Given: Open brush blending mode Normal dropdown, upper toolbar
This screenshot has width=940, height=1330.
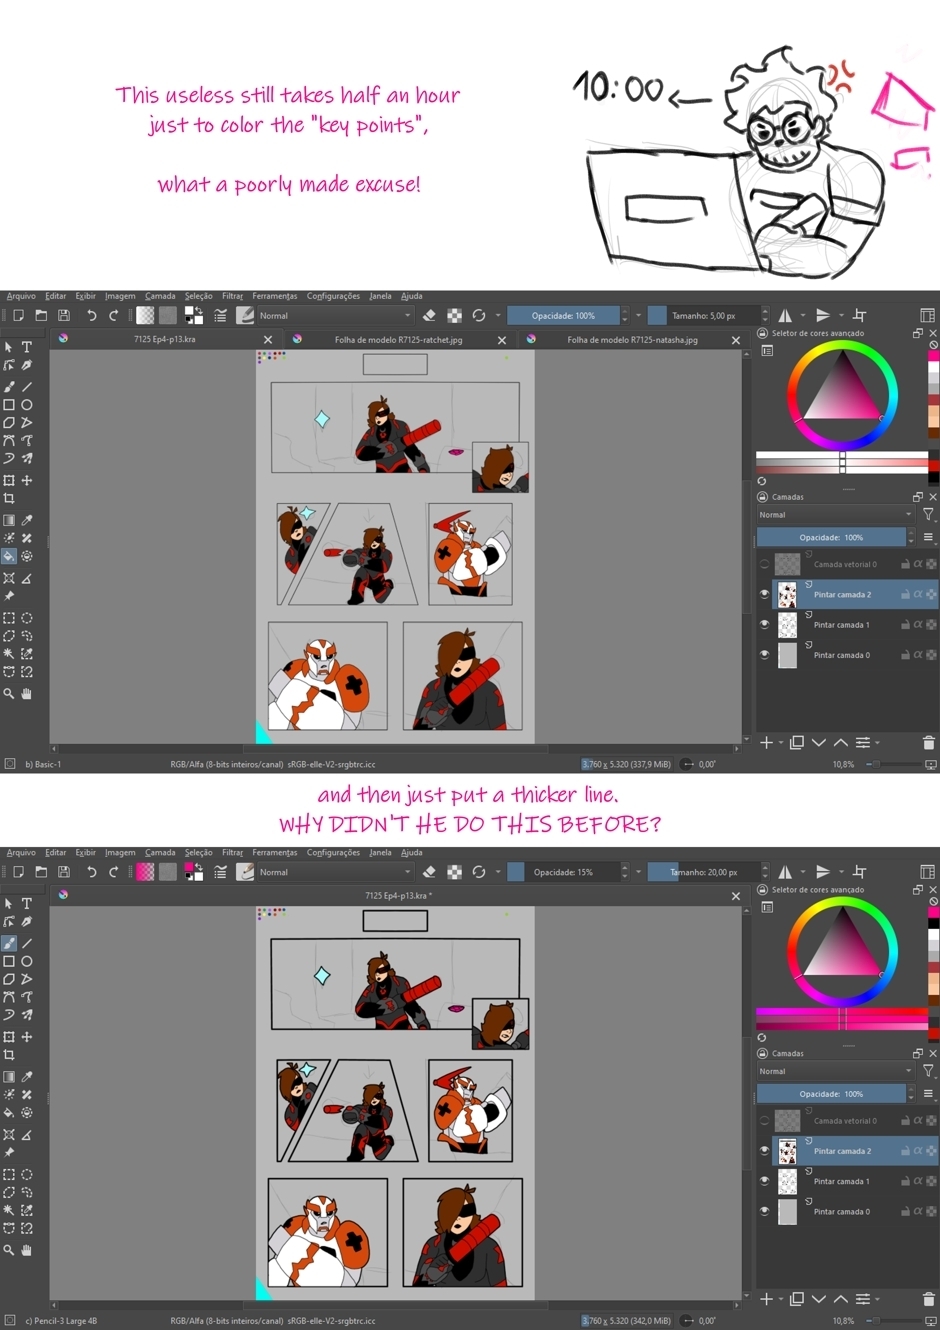Looking at the screenshot, I should (x=334, y=315).
